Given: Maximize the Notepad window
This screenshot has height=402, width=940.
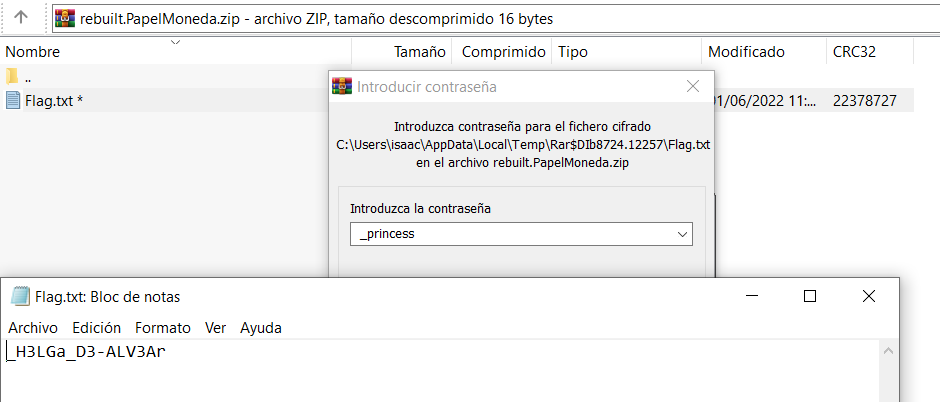Looking at the screenshot, I should tap(810, 296).
